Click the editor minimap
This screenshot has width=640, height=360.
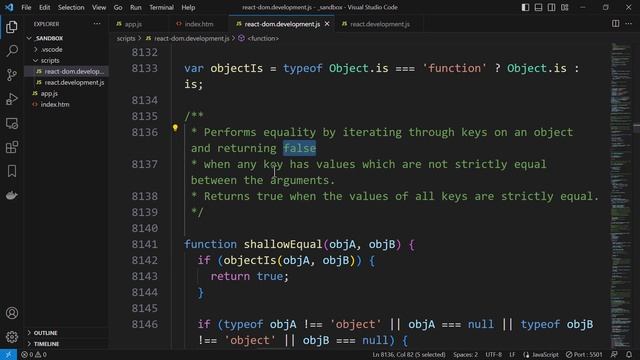click(621, 196)
